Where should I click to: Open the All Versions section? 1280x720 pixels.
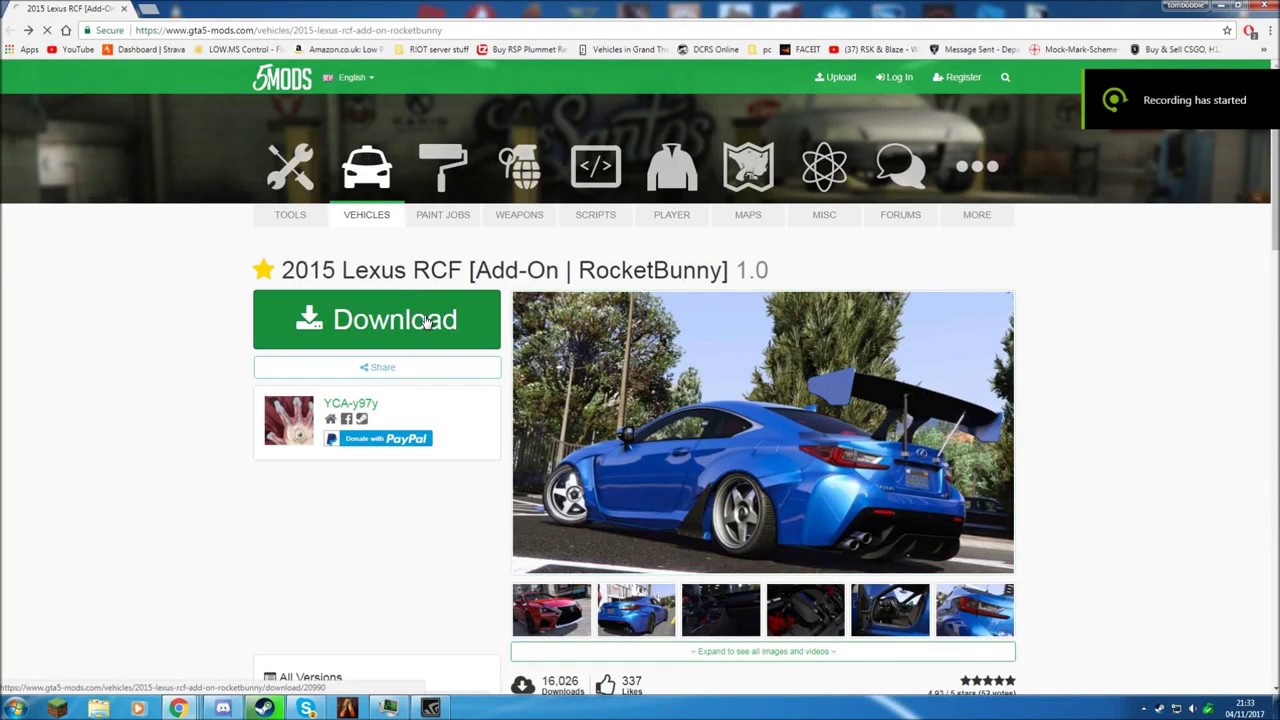pos(303,677)
